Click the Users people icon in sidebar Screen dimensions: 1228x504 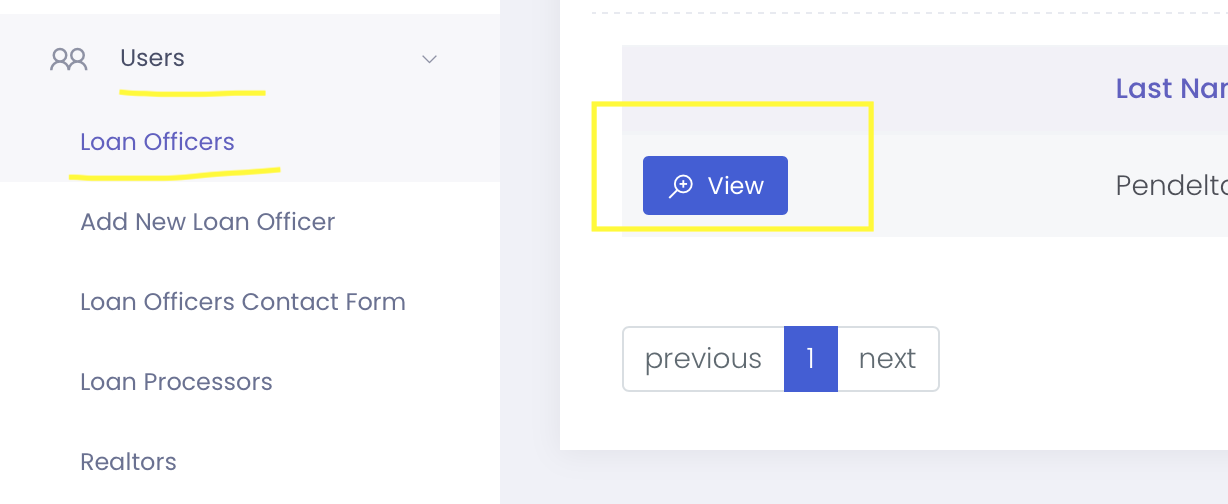coord(69,59)
